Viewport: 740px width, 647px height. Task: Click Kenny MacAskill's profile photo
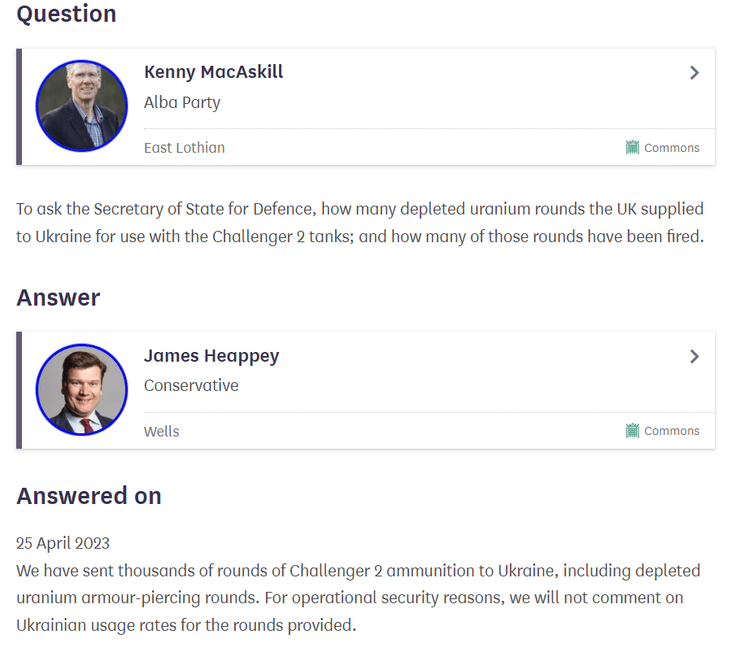(82, 106)
